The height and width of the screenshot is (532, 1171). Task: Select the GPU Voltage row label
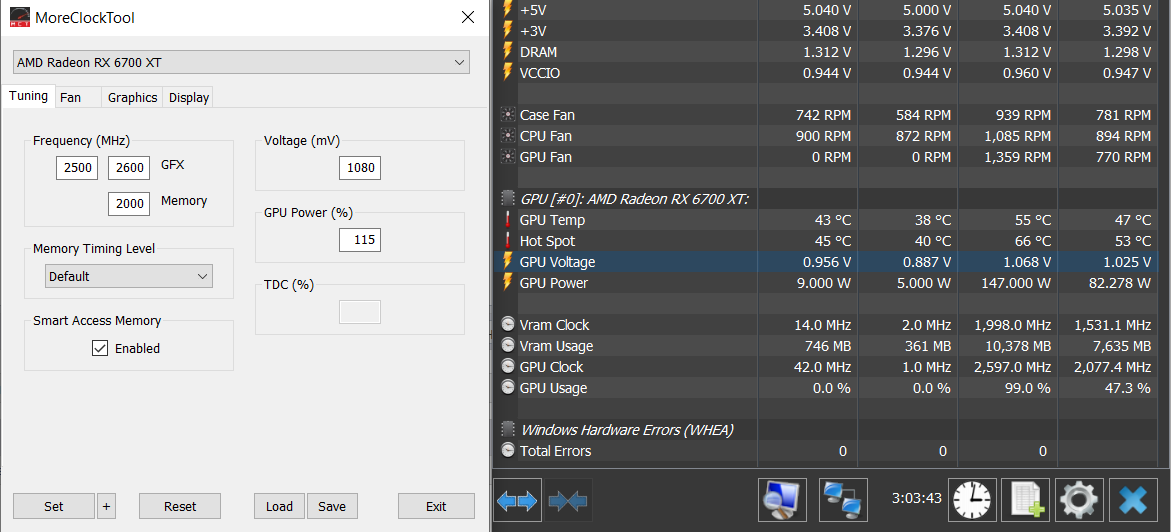tap(557, 262)
